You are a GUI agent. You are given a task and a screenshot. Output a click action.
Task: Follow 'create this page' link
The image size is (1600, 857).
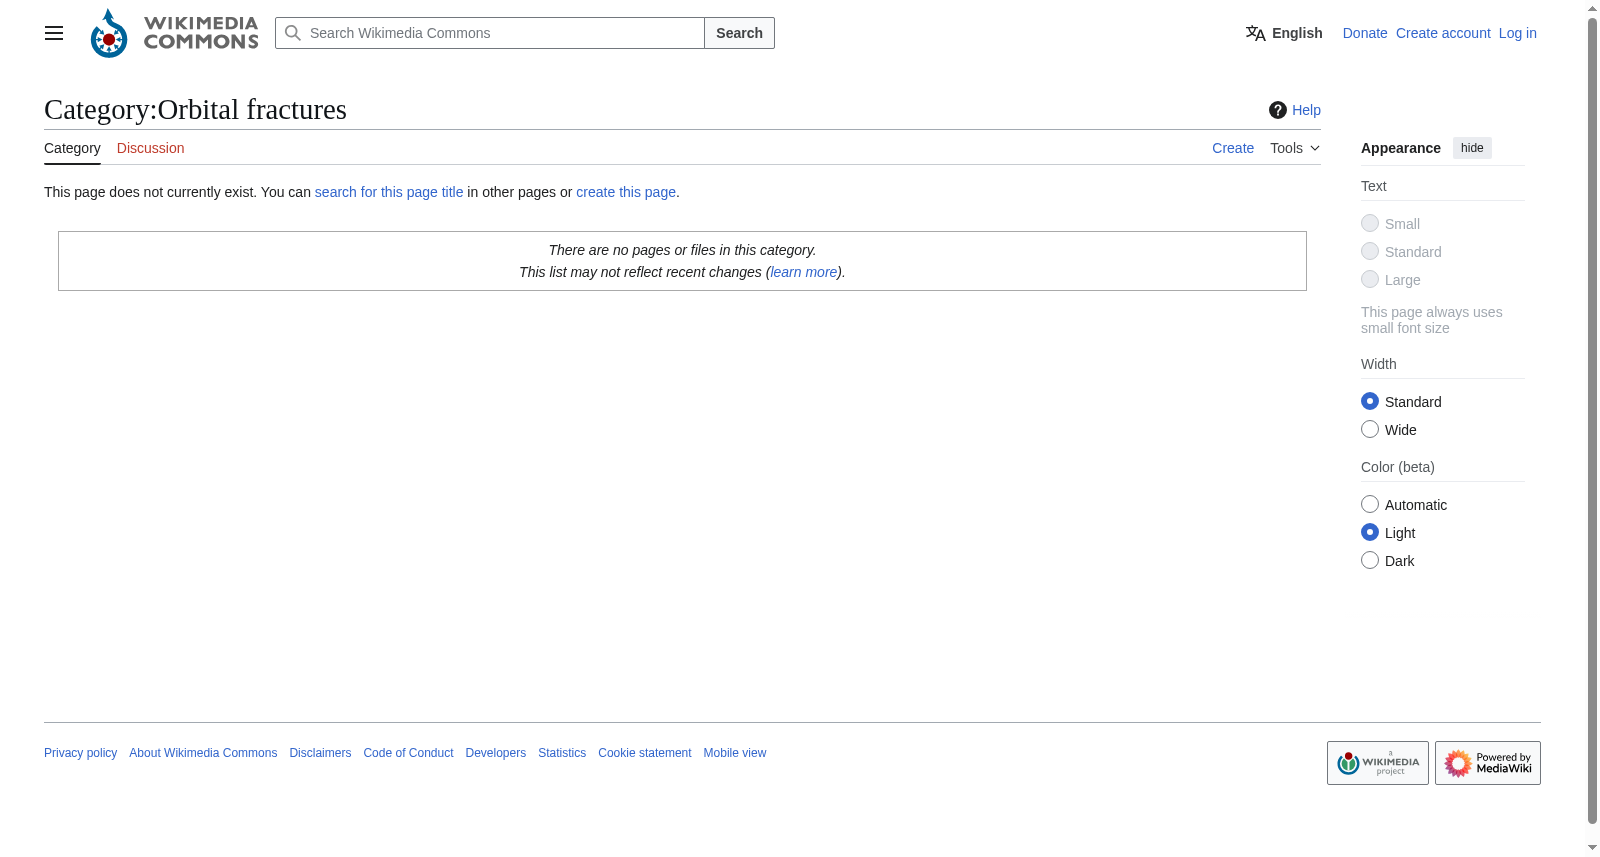point(626,192)
